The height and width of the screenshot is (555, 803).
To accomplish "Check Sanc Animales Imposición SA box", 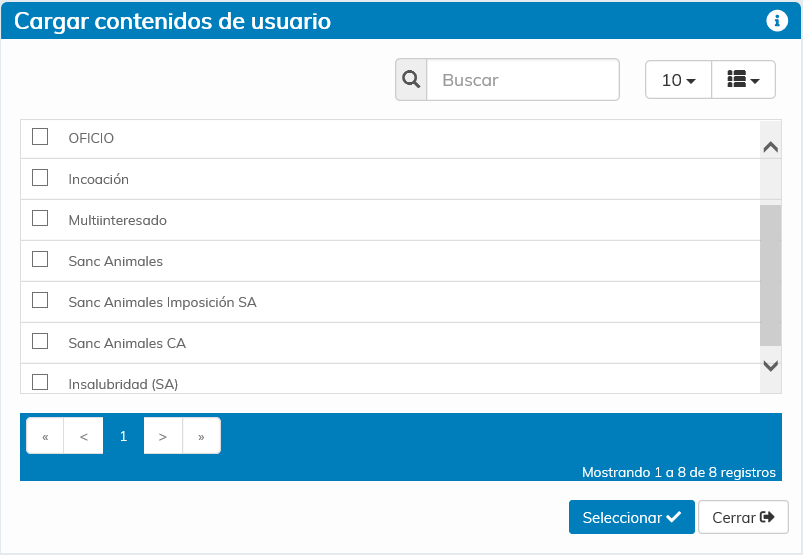I will tap(40, 301).
